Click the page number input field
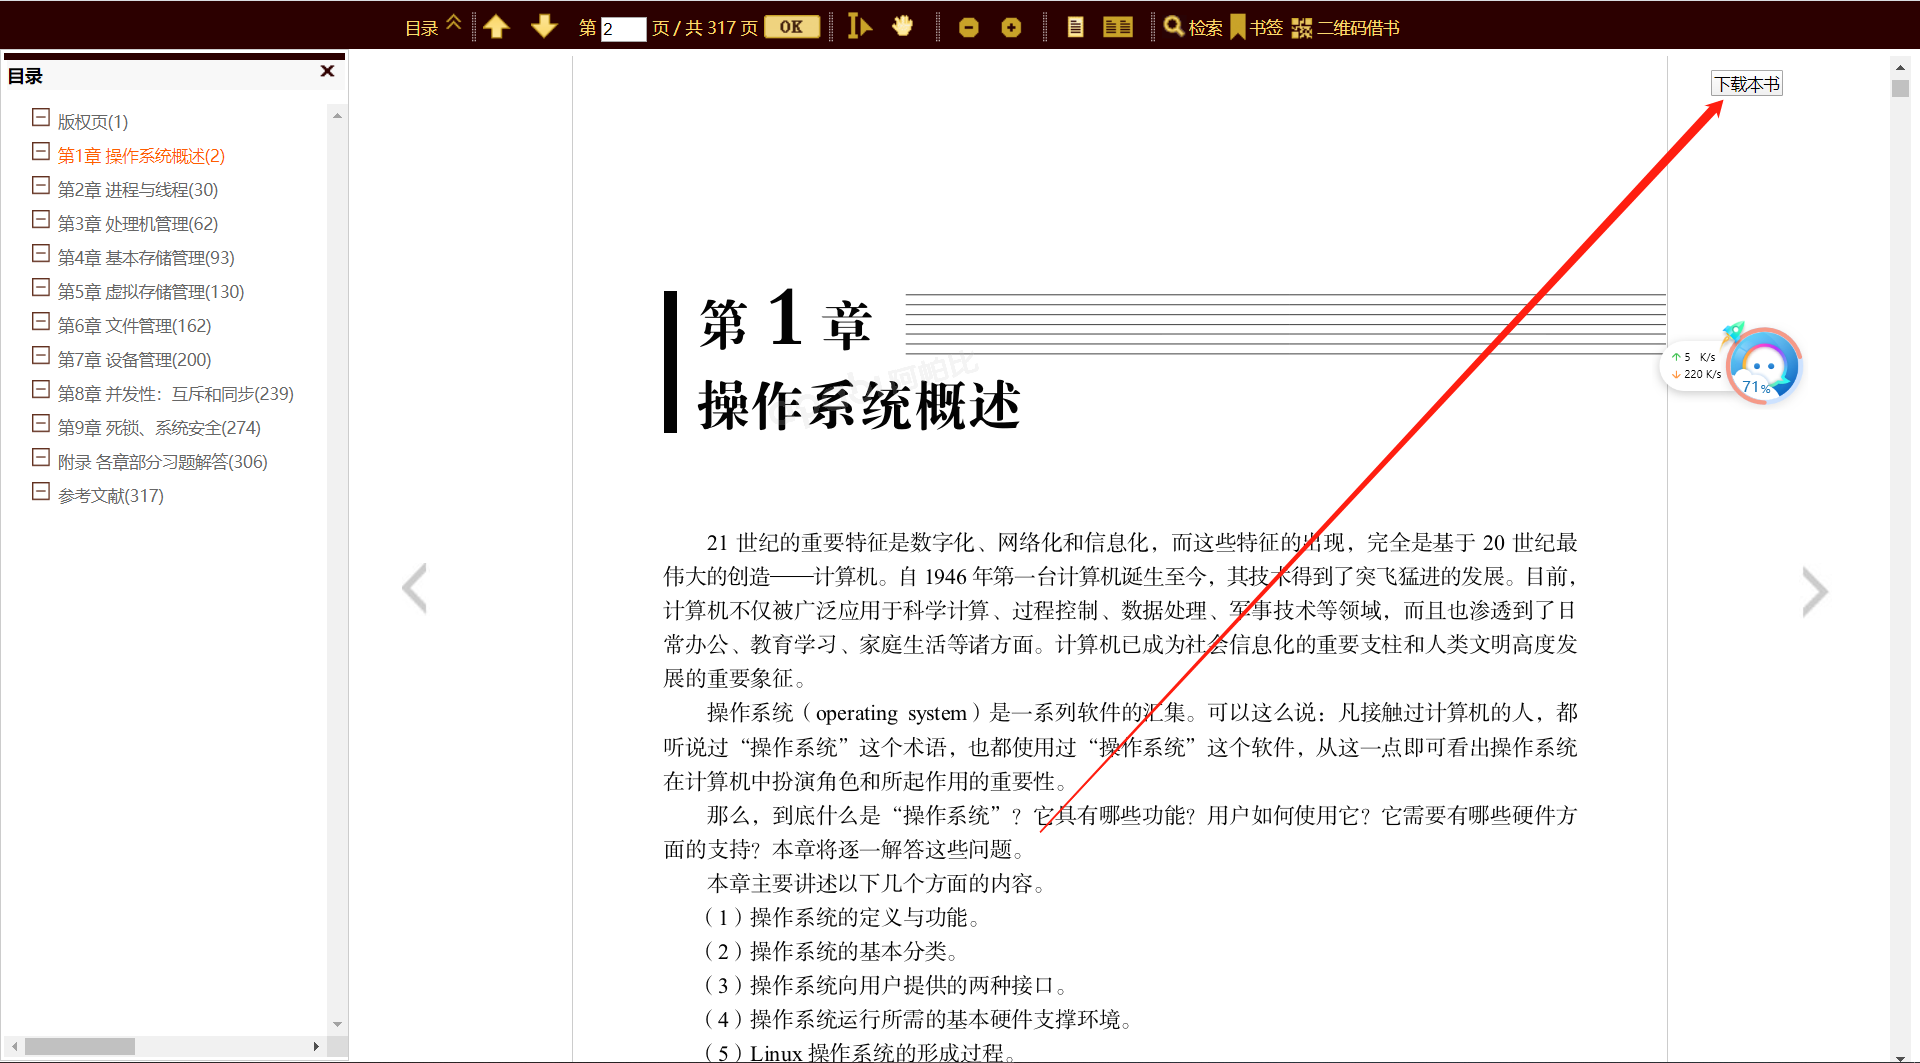Image resolution: width=1920 pixels, height=1063 pixels. 623,29
